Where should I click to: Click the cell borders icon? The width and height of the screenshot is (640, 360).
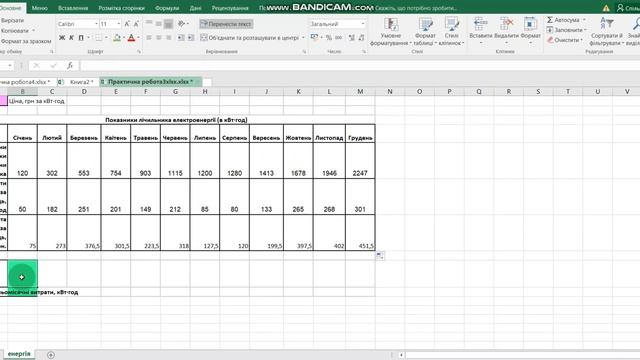coord(99,38)
